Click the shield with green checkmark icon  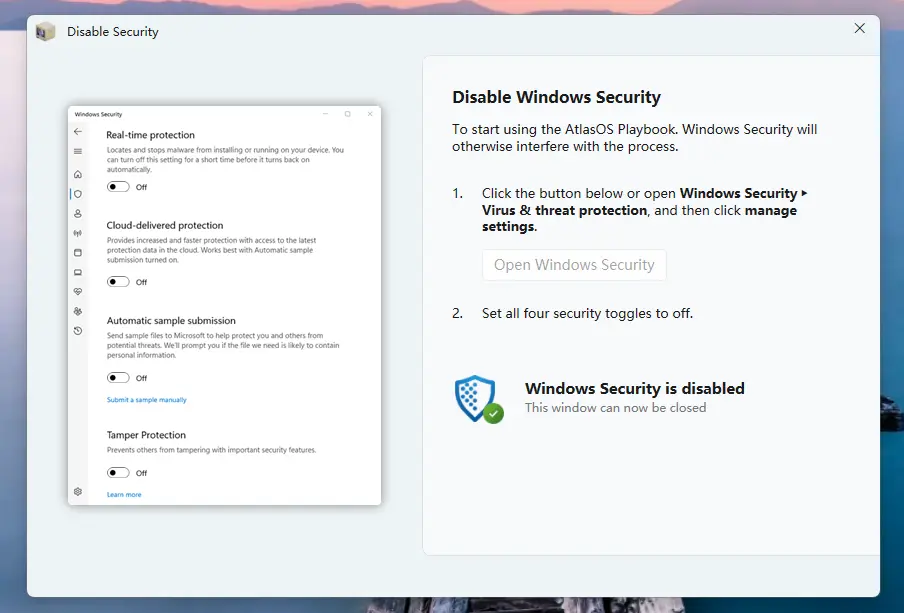click(x=479, y=399)
